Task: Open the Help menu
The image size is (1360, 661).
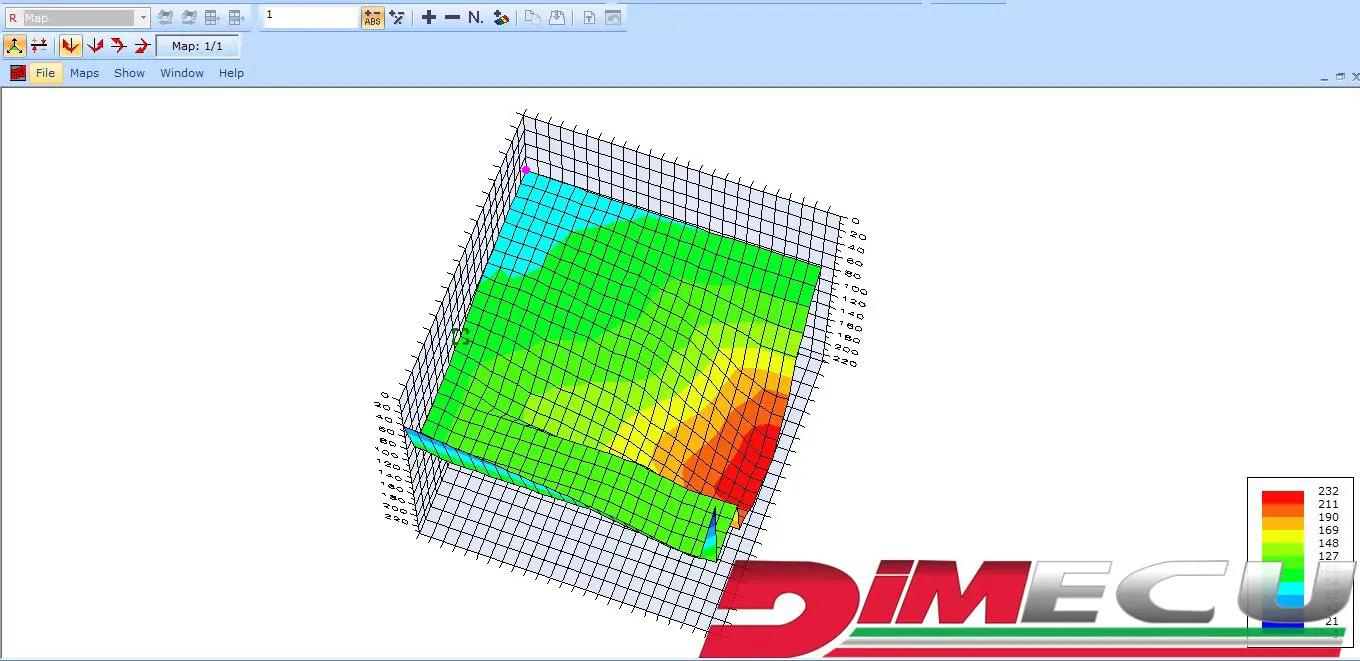Action: click(231, 73)
